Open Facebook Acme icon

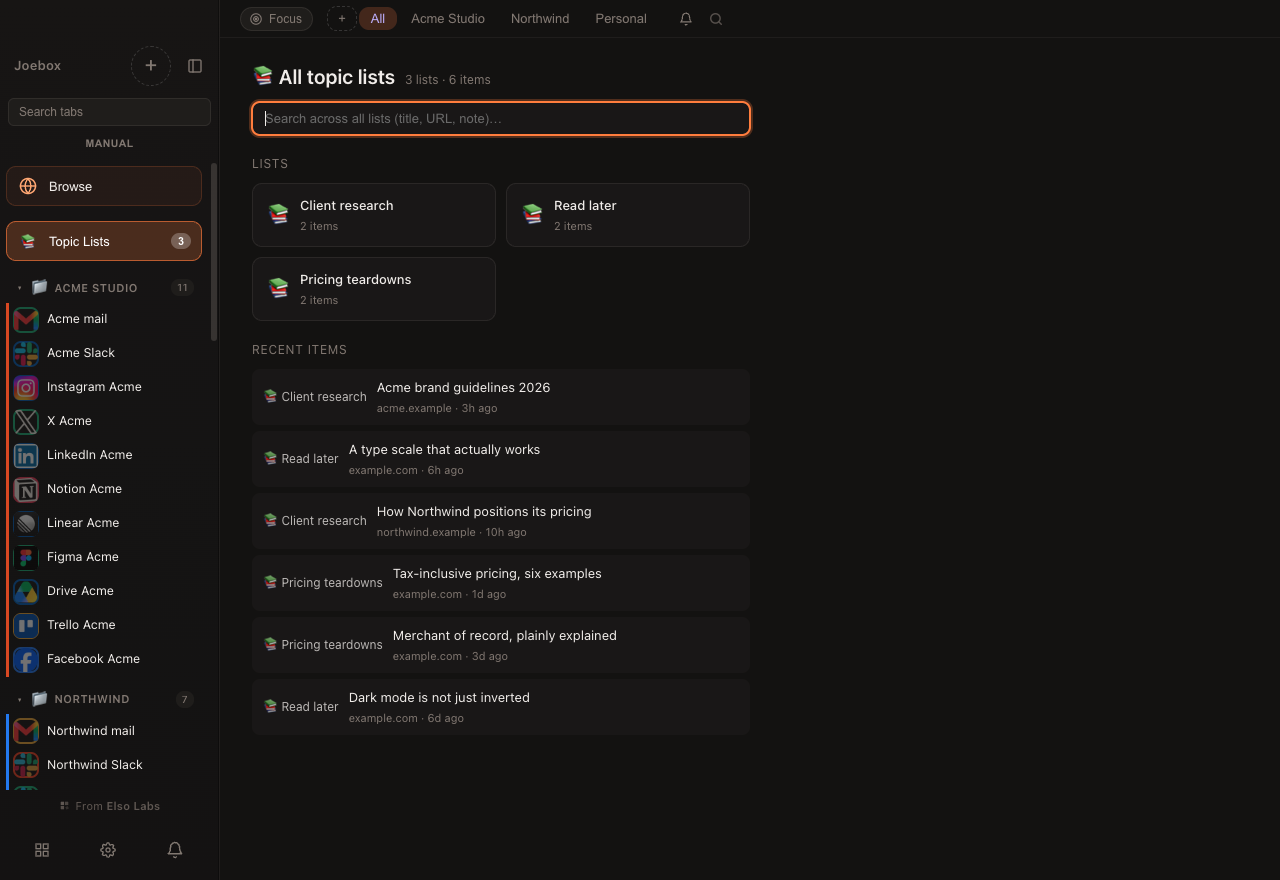[26, 659]
